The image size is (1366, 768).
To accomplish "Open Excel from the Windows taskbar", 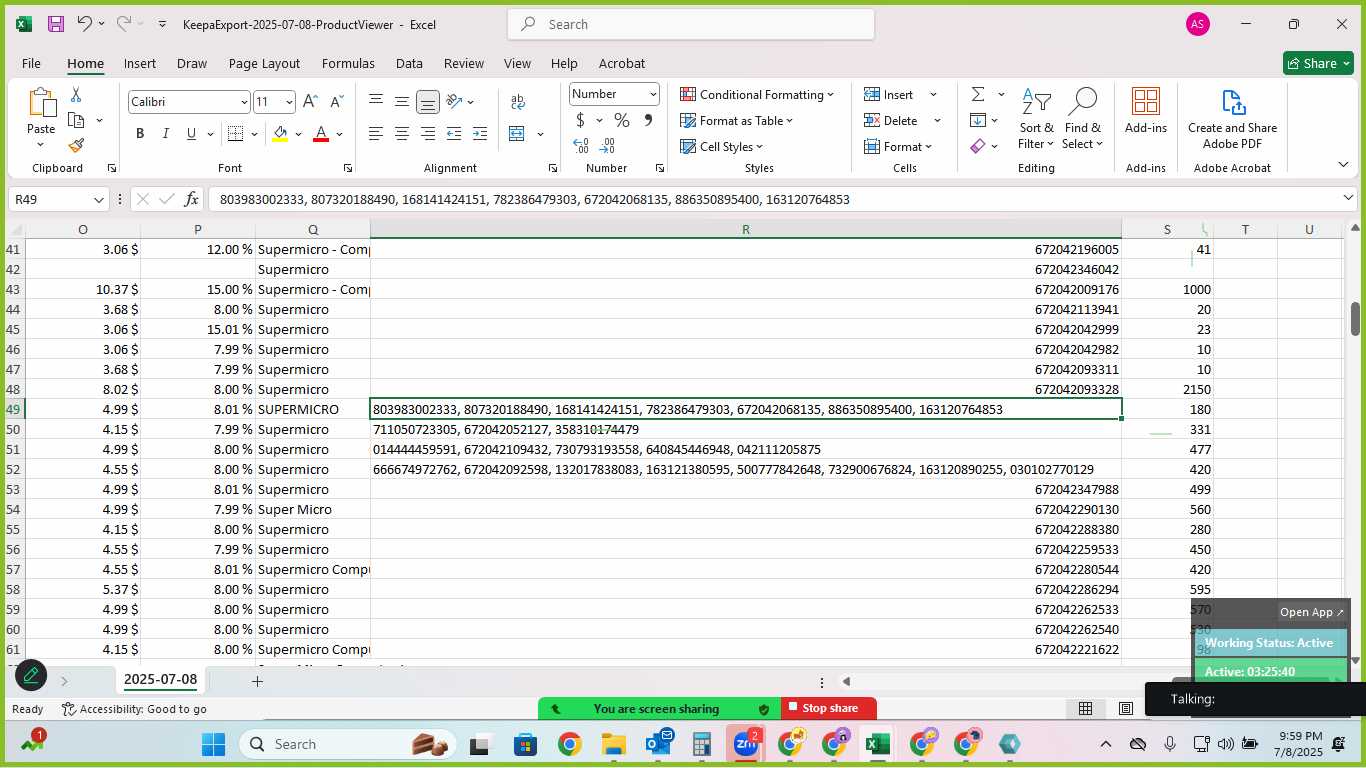I will pyautogui.click(x=877, y=744).
